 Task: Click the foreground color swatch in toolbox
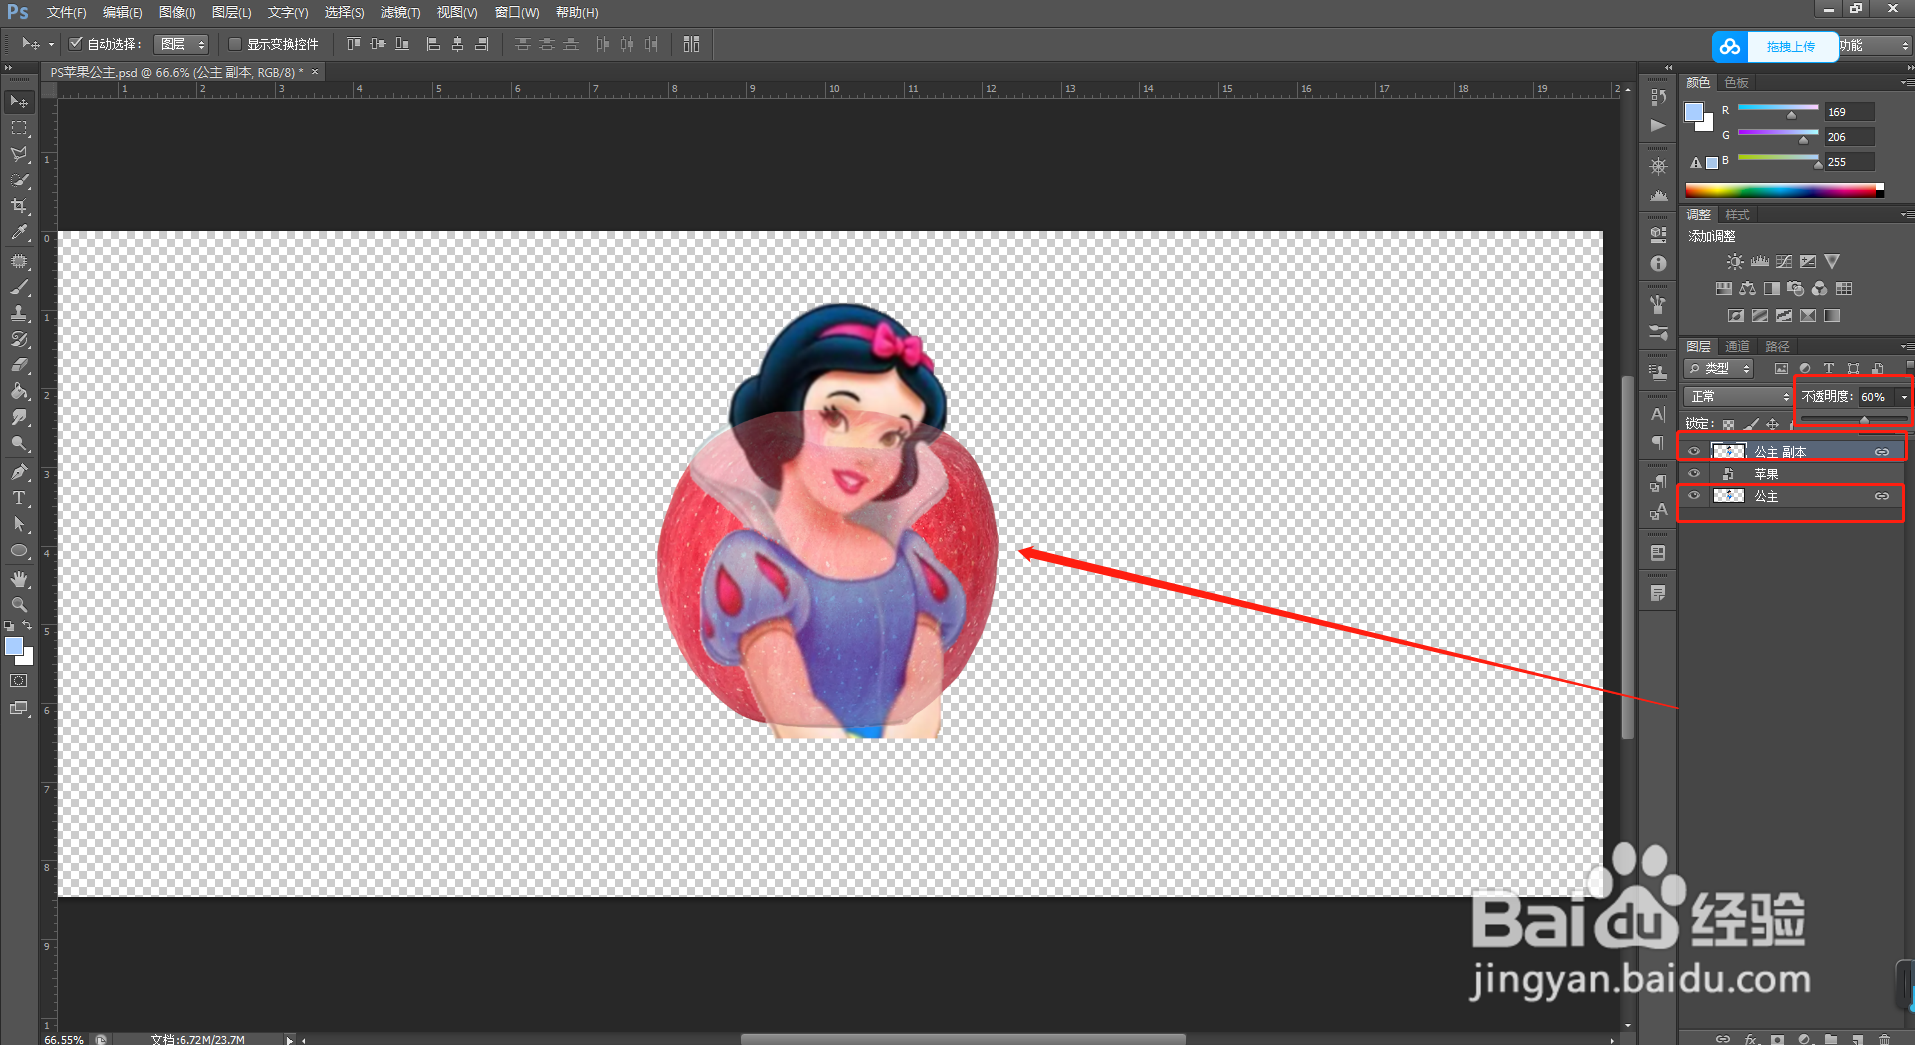(14, 647)
